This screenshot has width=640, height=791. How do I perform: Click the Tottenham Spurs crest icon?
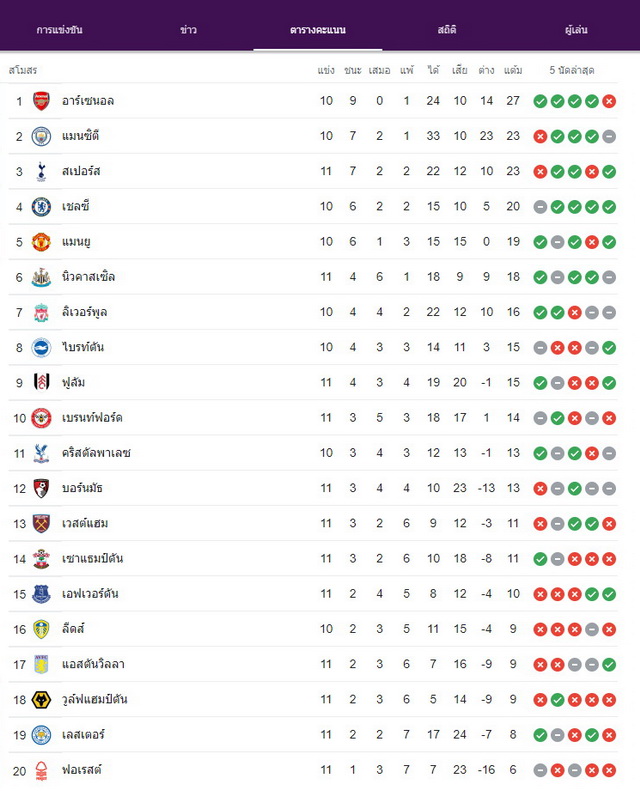point(41,172)
